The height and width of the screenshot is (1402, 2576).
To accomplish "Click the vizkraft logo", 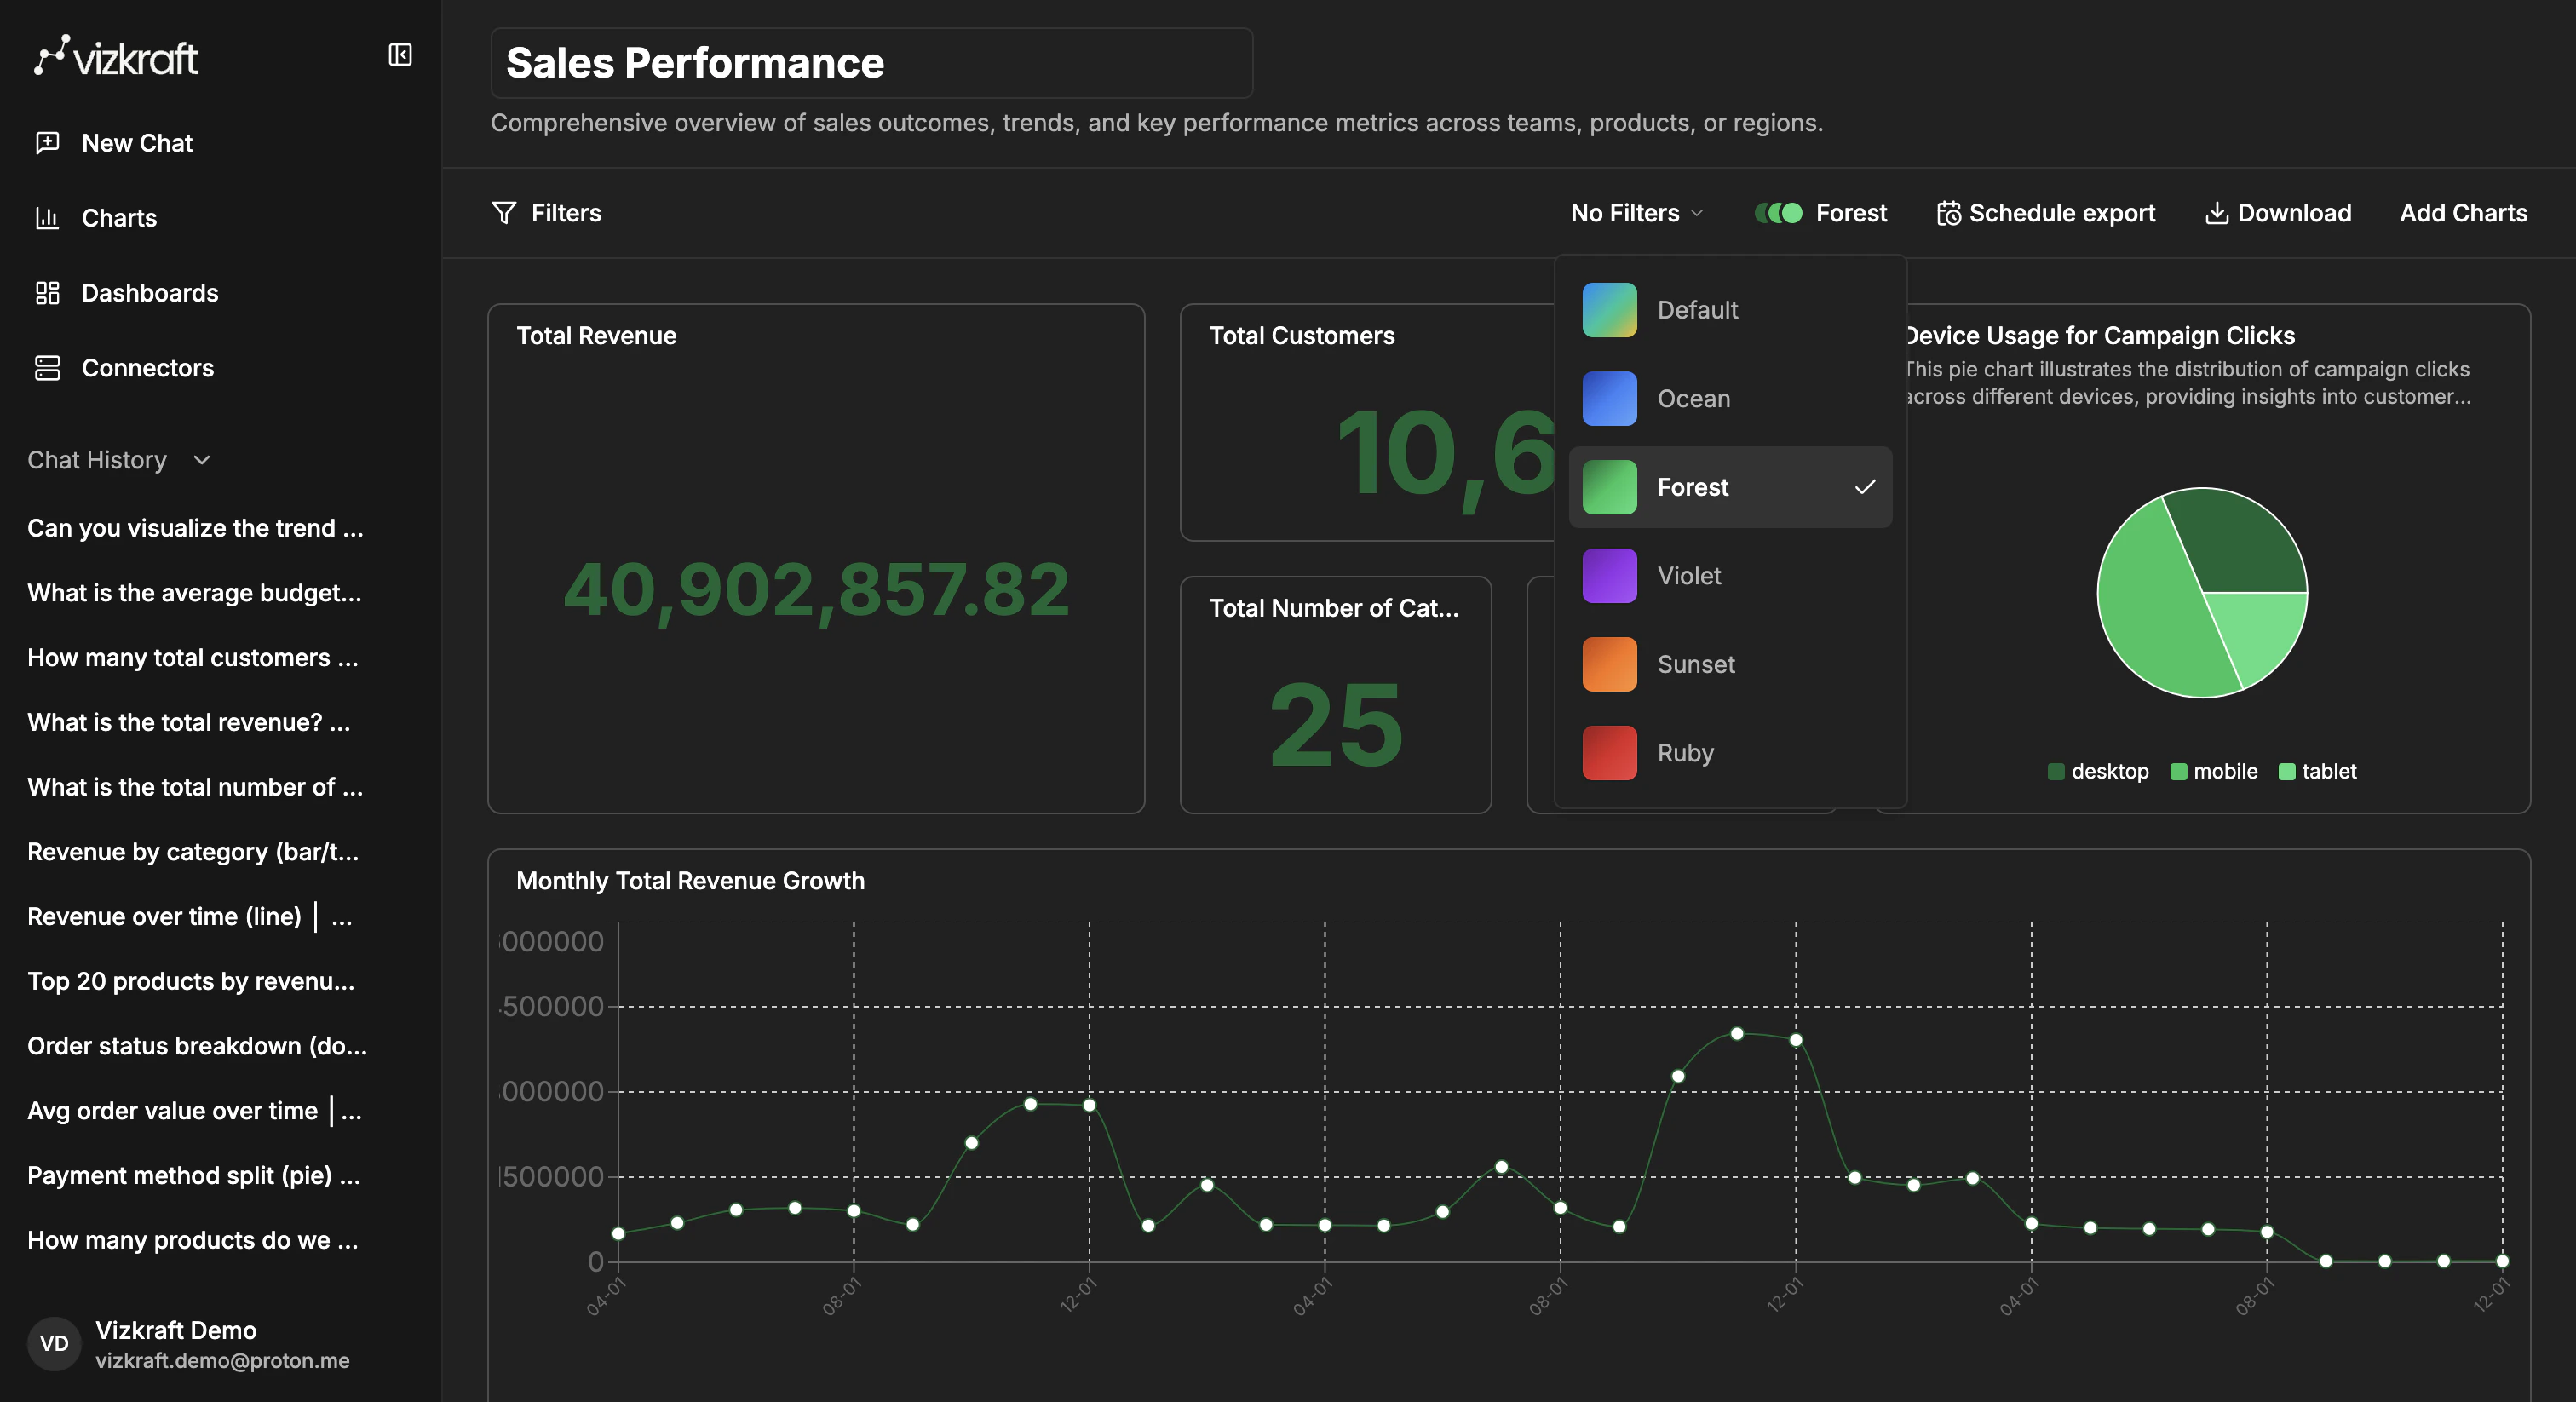I will tap(115, 57).
